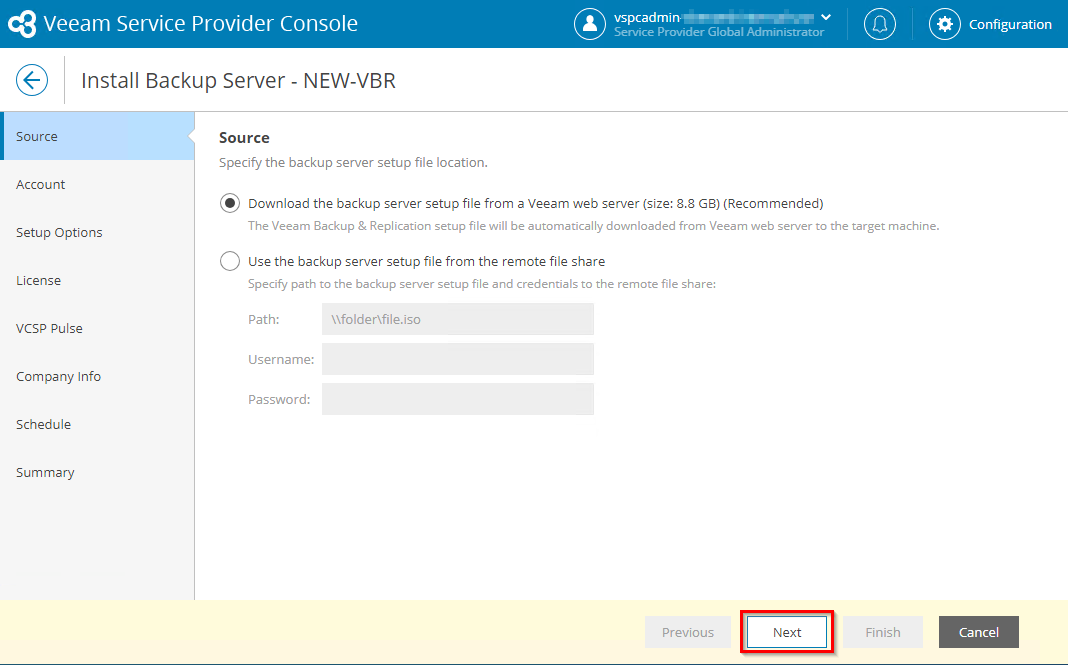Open the Configuration link
Screen dimensions: 1068x665
click(1010, 25)
